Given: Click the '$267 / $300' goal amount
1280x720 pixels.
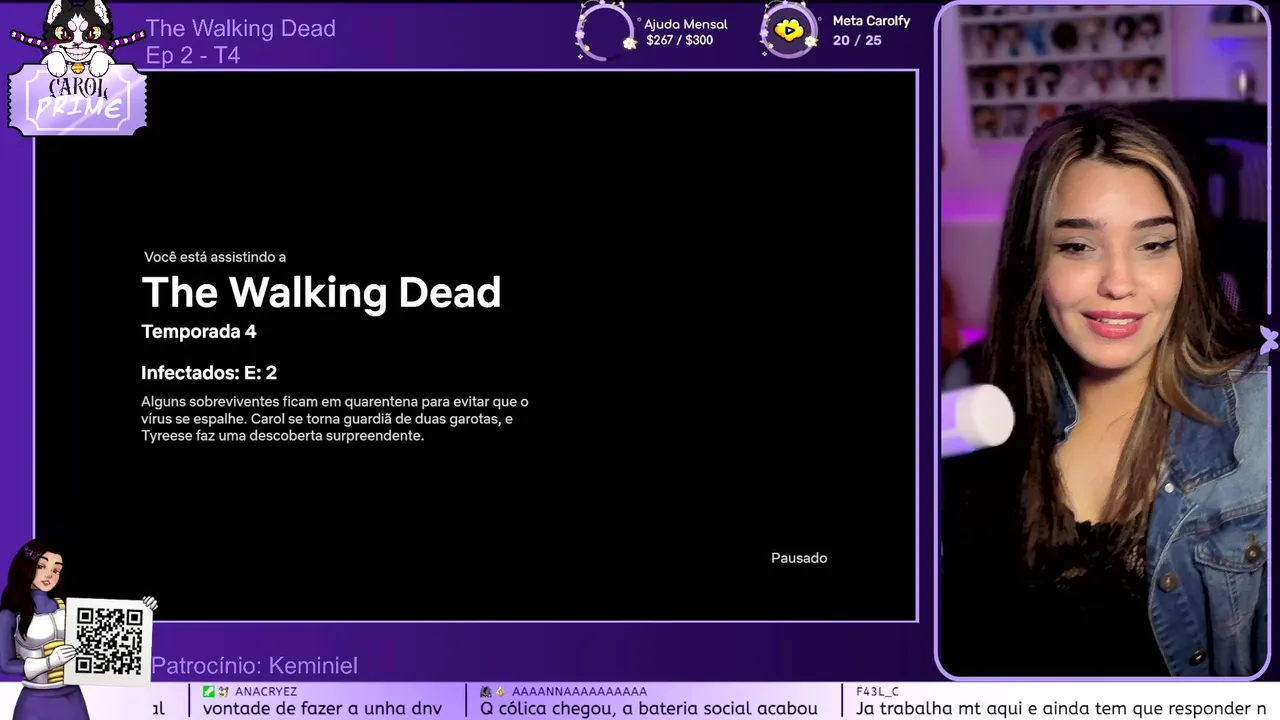Looking at the screenshot, I should click(680, 41).
